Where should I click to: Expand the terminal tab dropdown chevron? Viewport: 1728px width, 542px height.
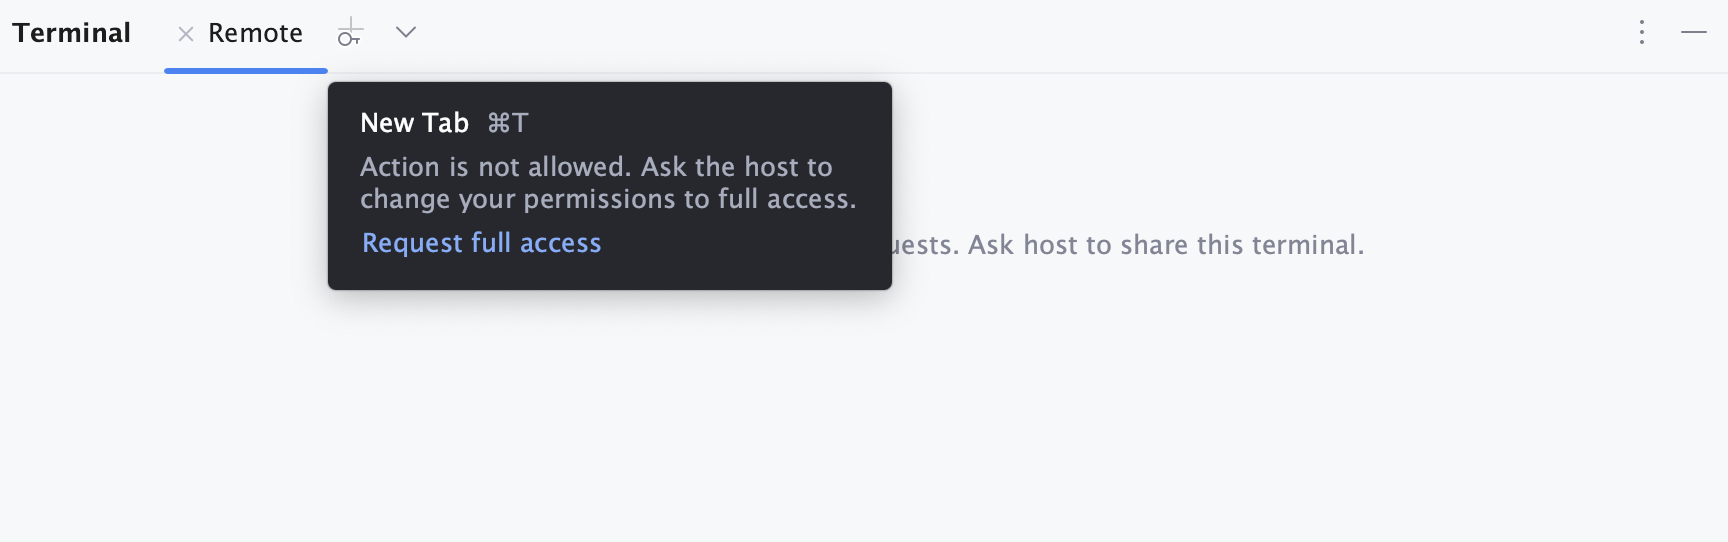405,33
